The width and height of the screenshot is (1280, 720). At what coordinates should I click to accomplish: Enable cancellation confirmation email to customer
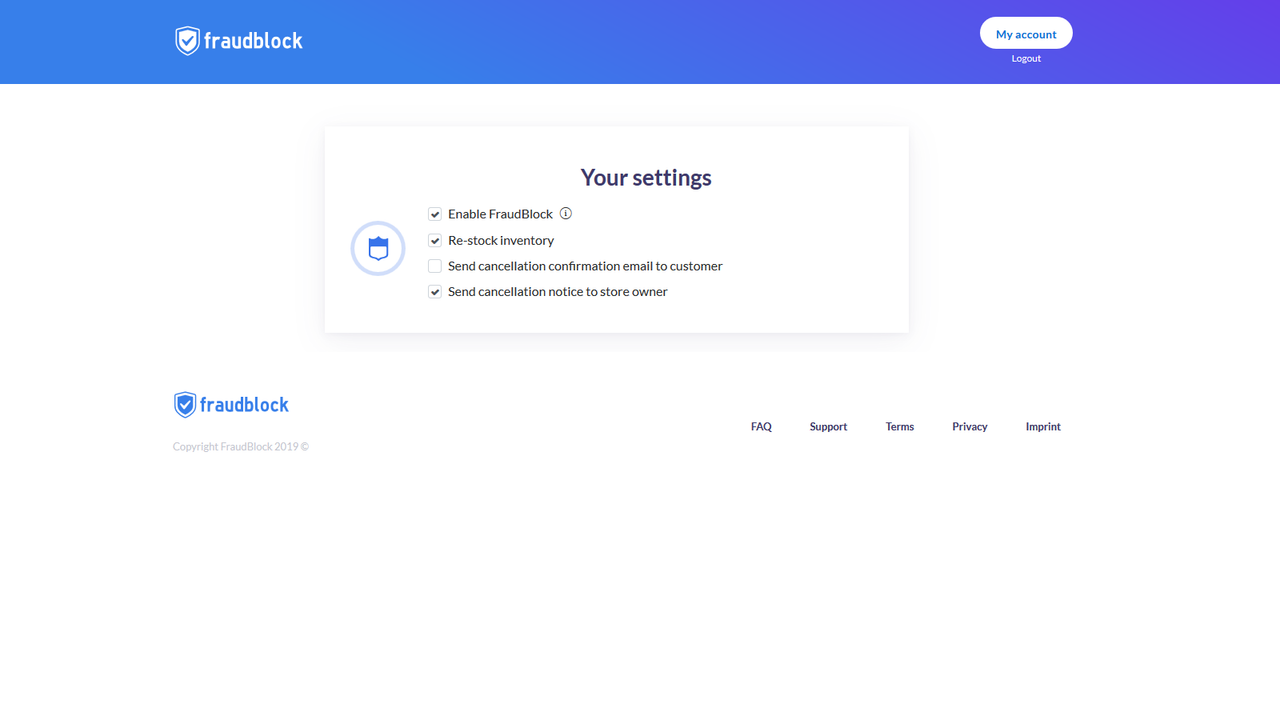pyautogui.click(x=435, y=266)
